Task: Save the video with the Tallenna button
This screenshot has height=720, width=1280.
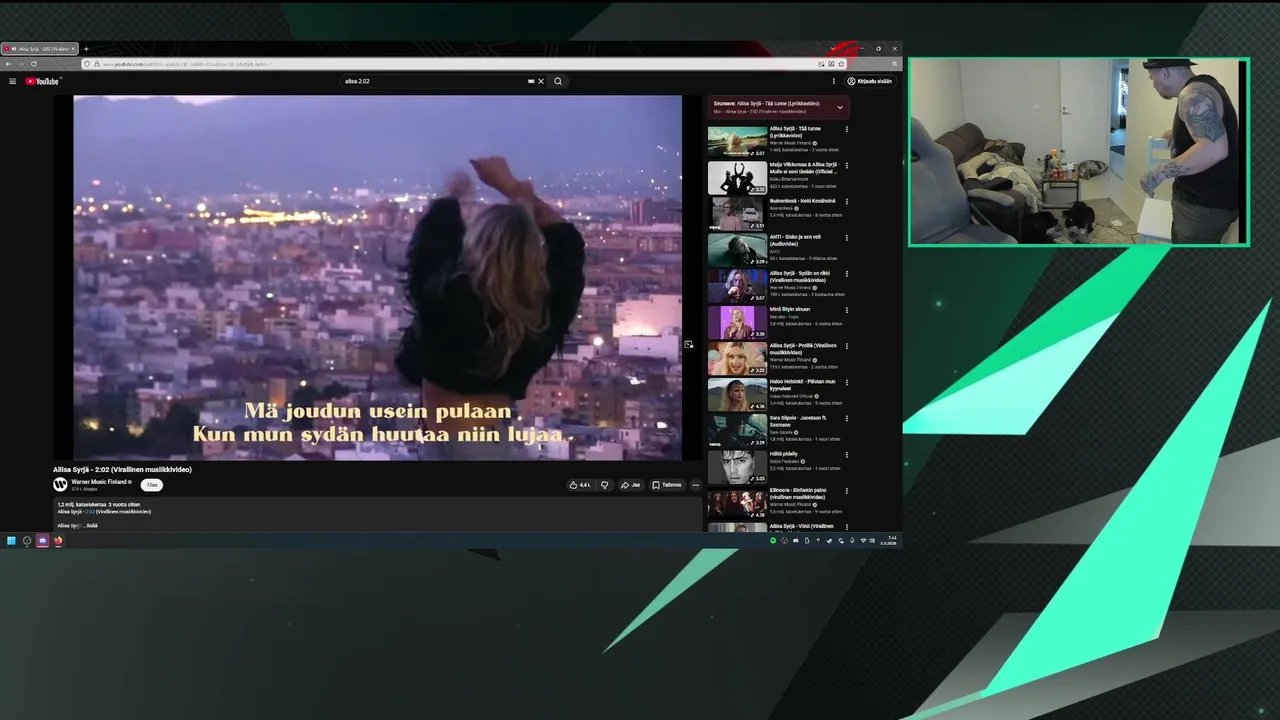Action: click(667, 485)
